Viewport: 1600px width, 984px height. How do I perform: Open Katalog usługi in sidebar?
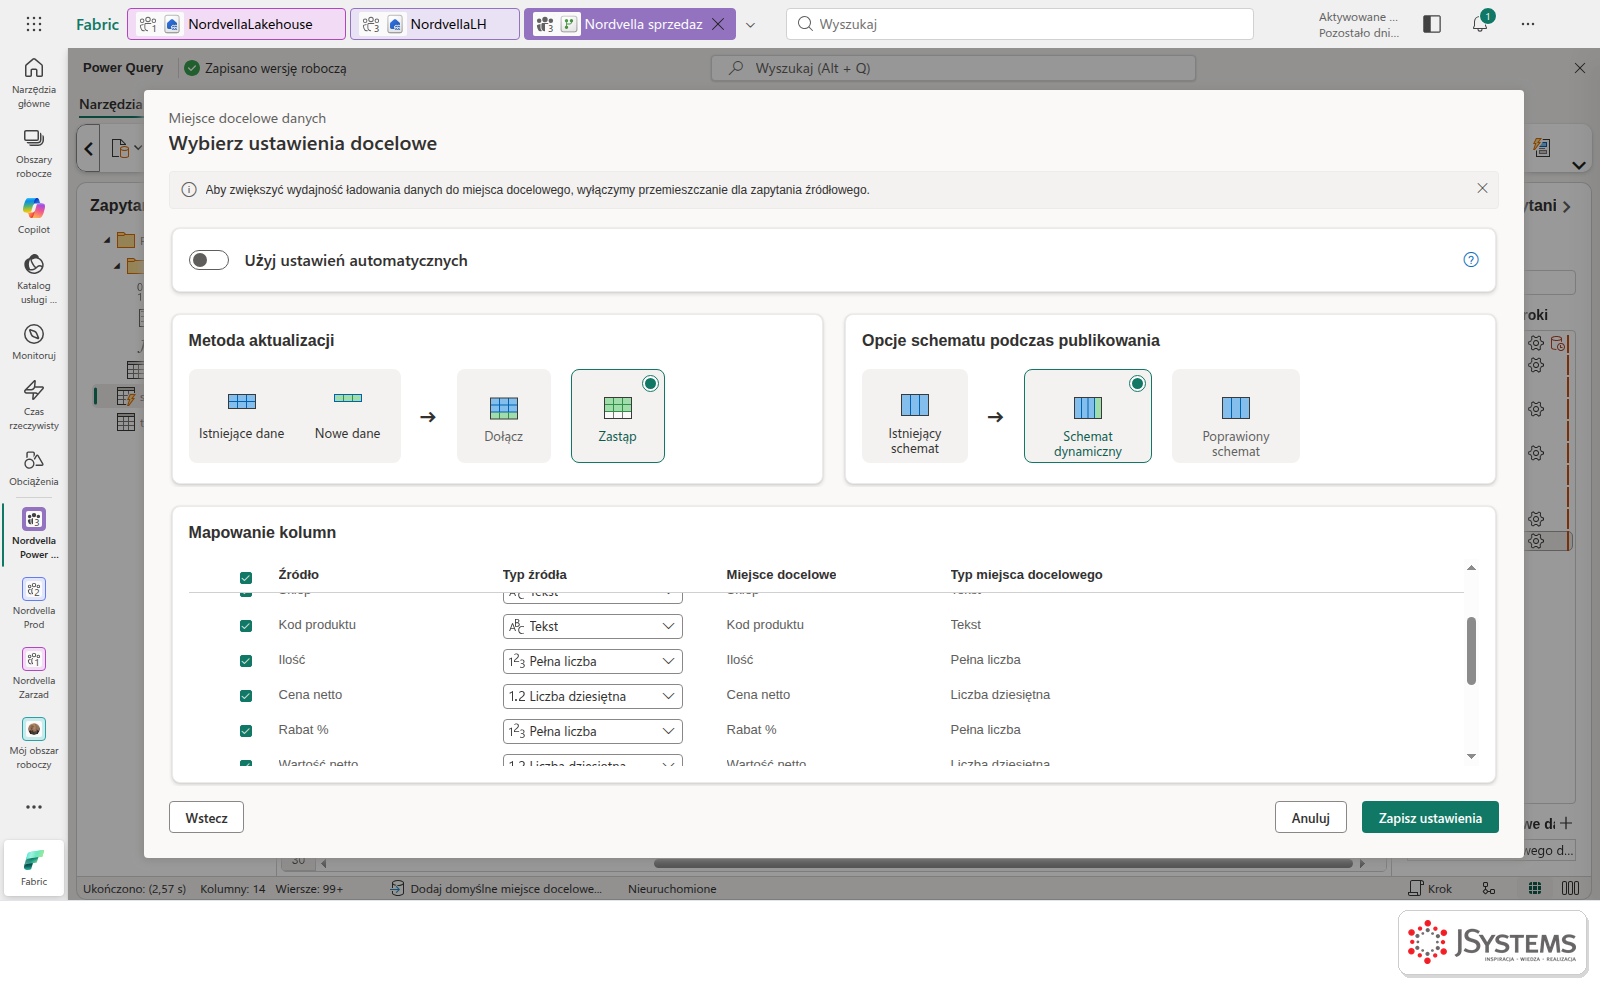coord(34,278)
